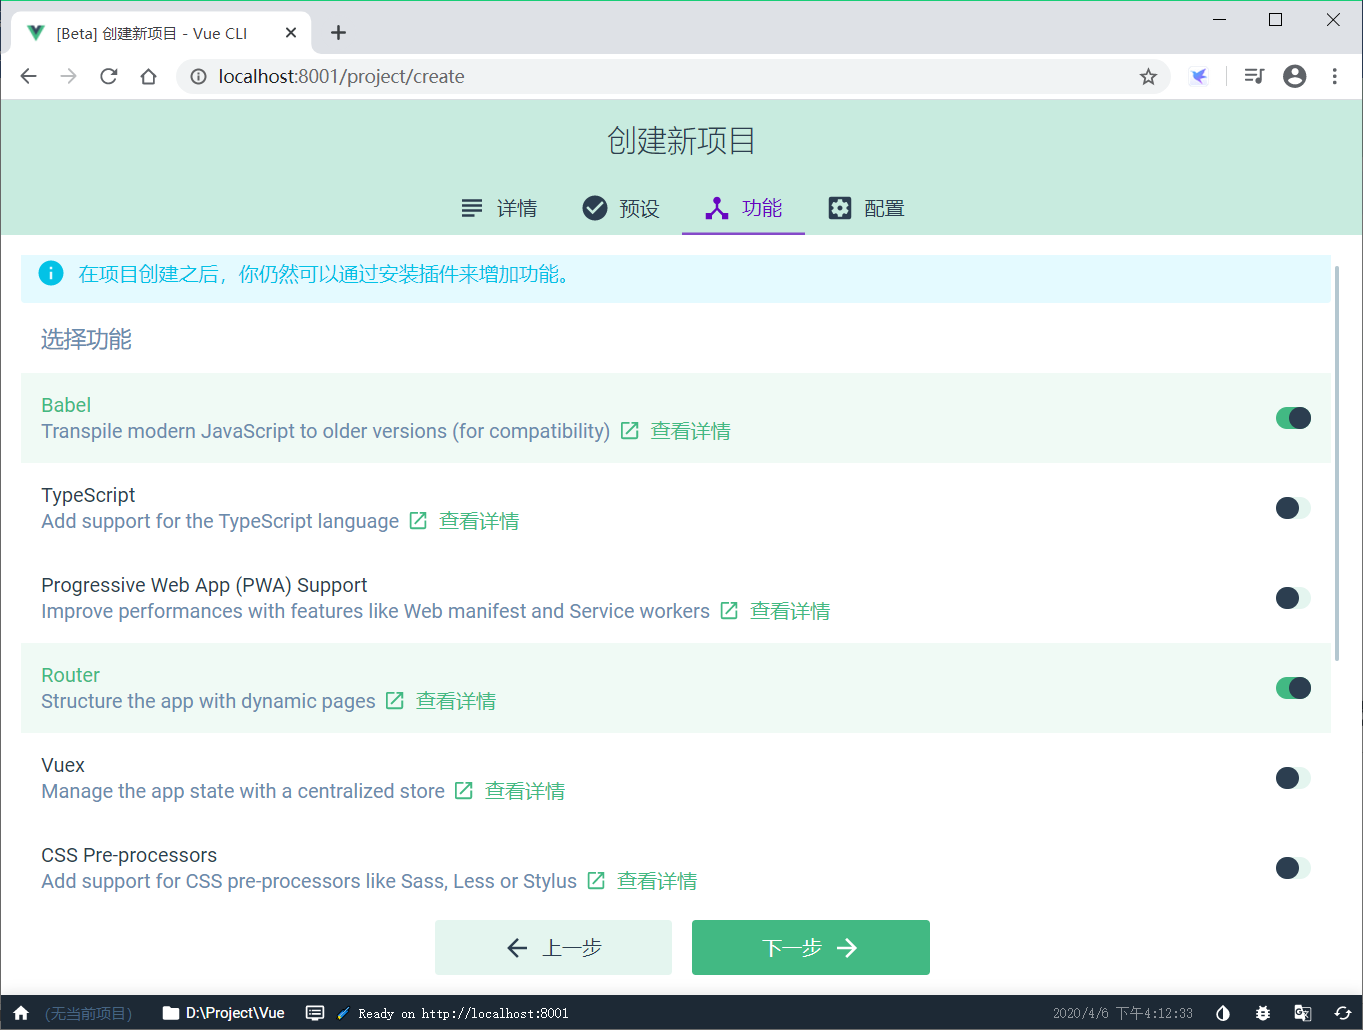Reload the page with browser refresh button
The image size is (1363, 1030).
[x=108, y=76]
